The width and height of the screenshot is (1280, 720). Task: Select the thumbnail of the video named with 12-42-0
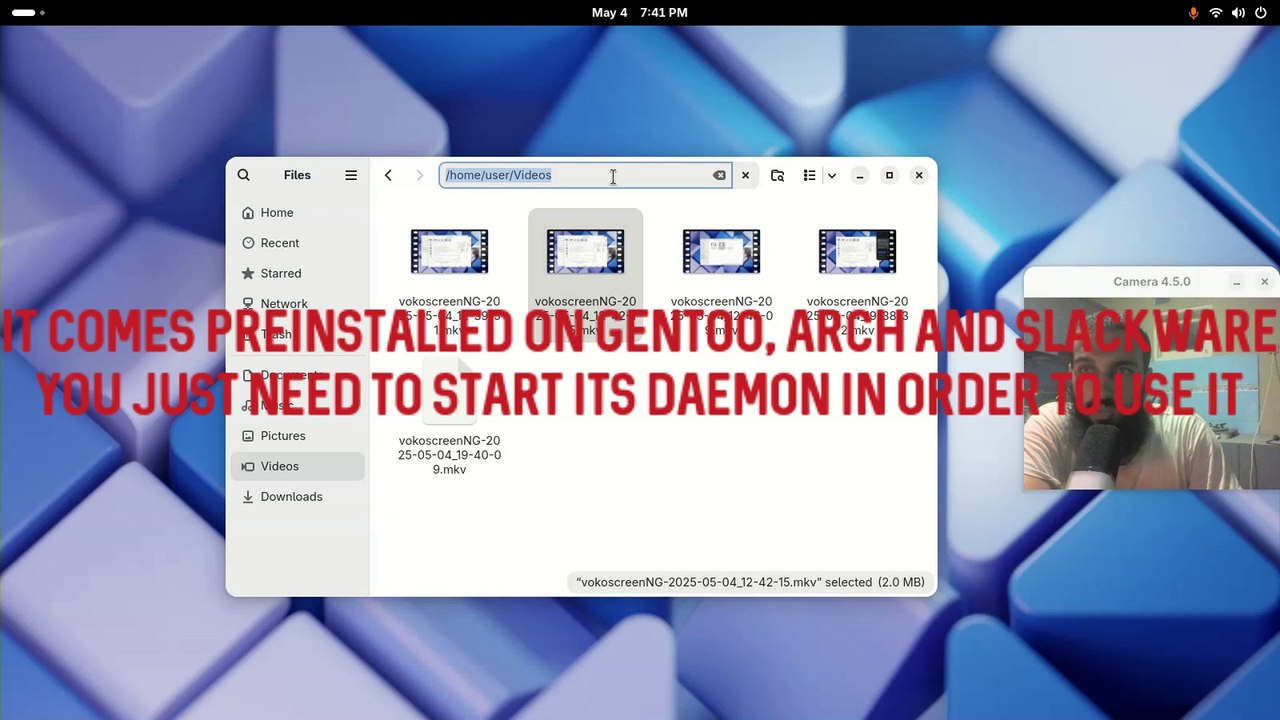(x=721, y=251)
